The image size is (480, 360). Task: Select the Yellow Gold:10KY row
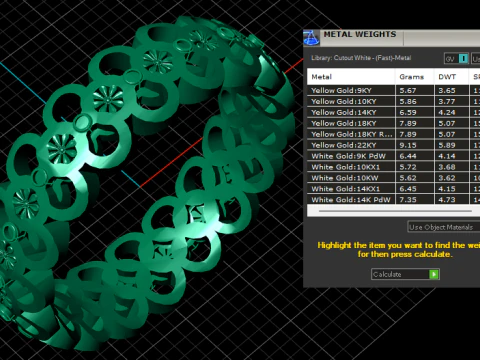tap(393, 101)
